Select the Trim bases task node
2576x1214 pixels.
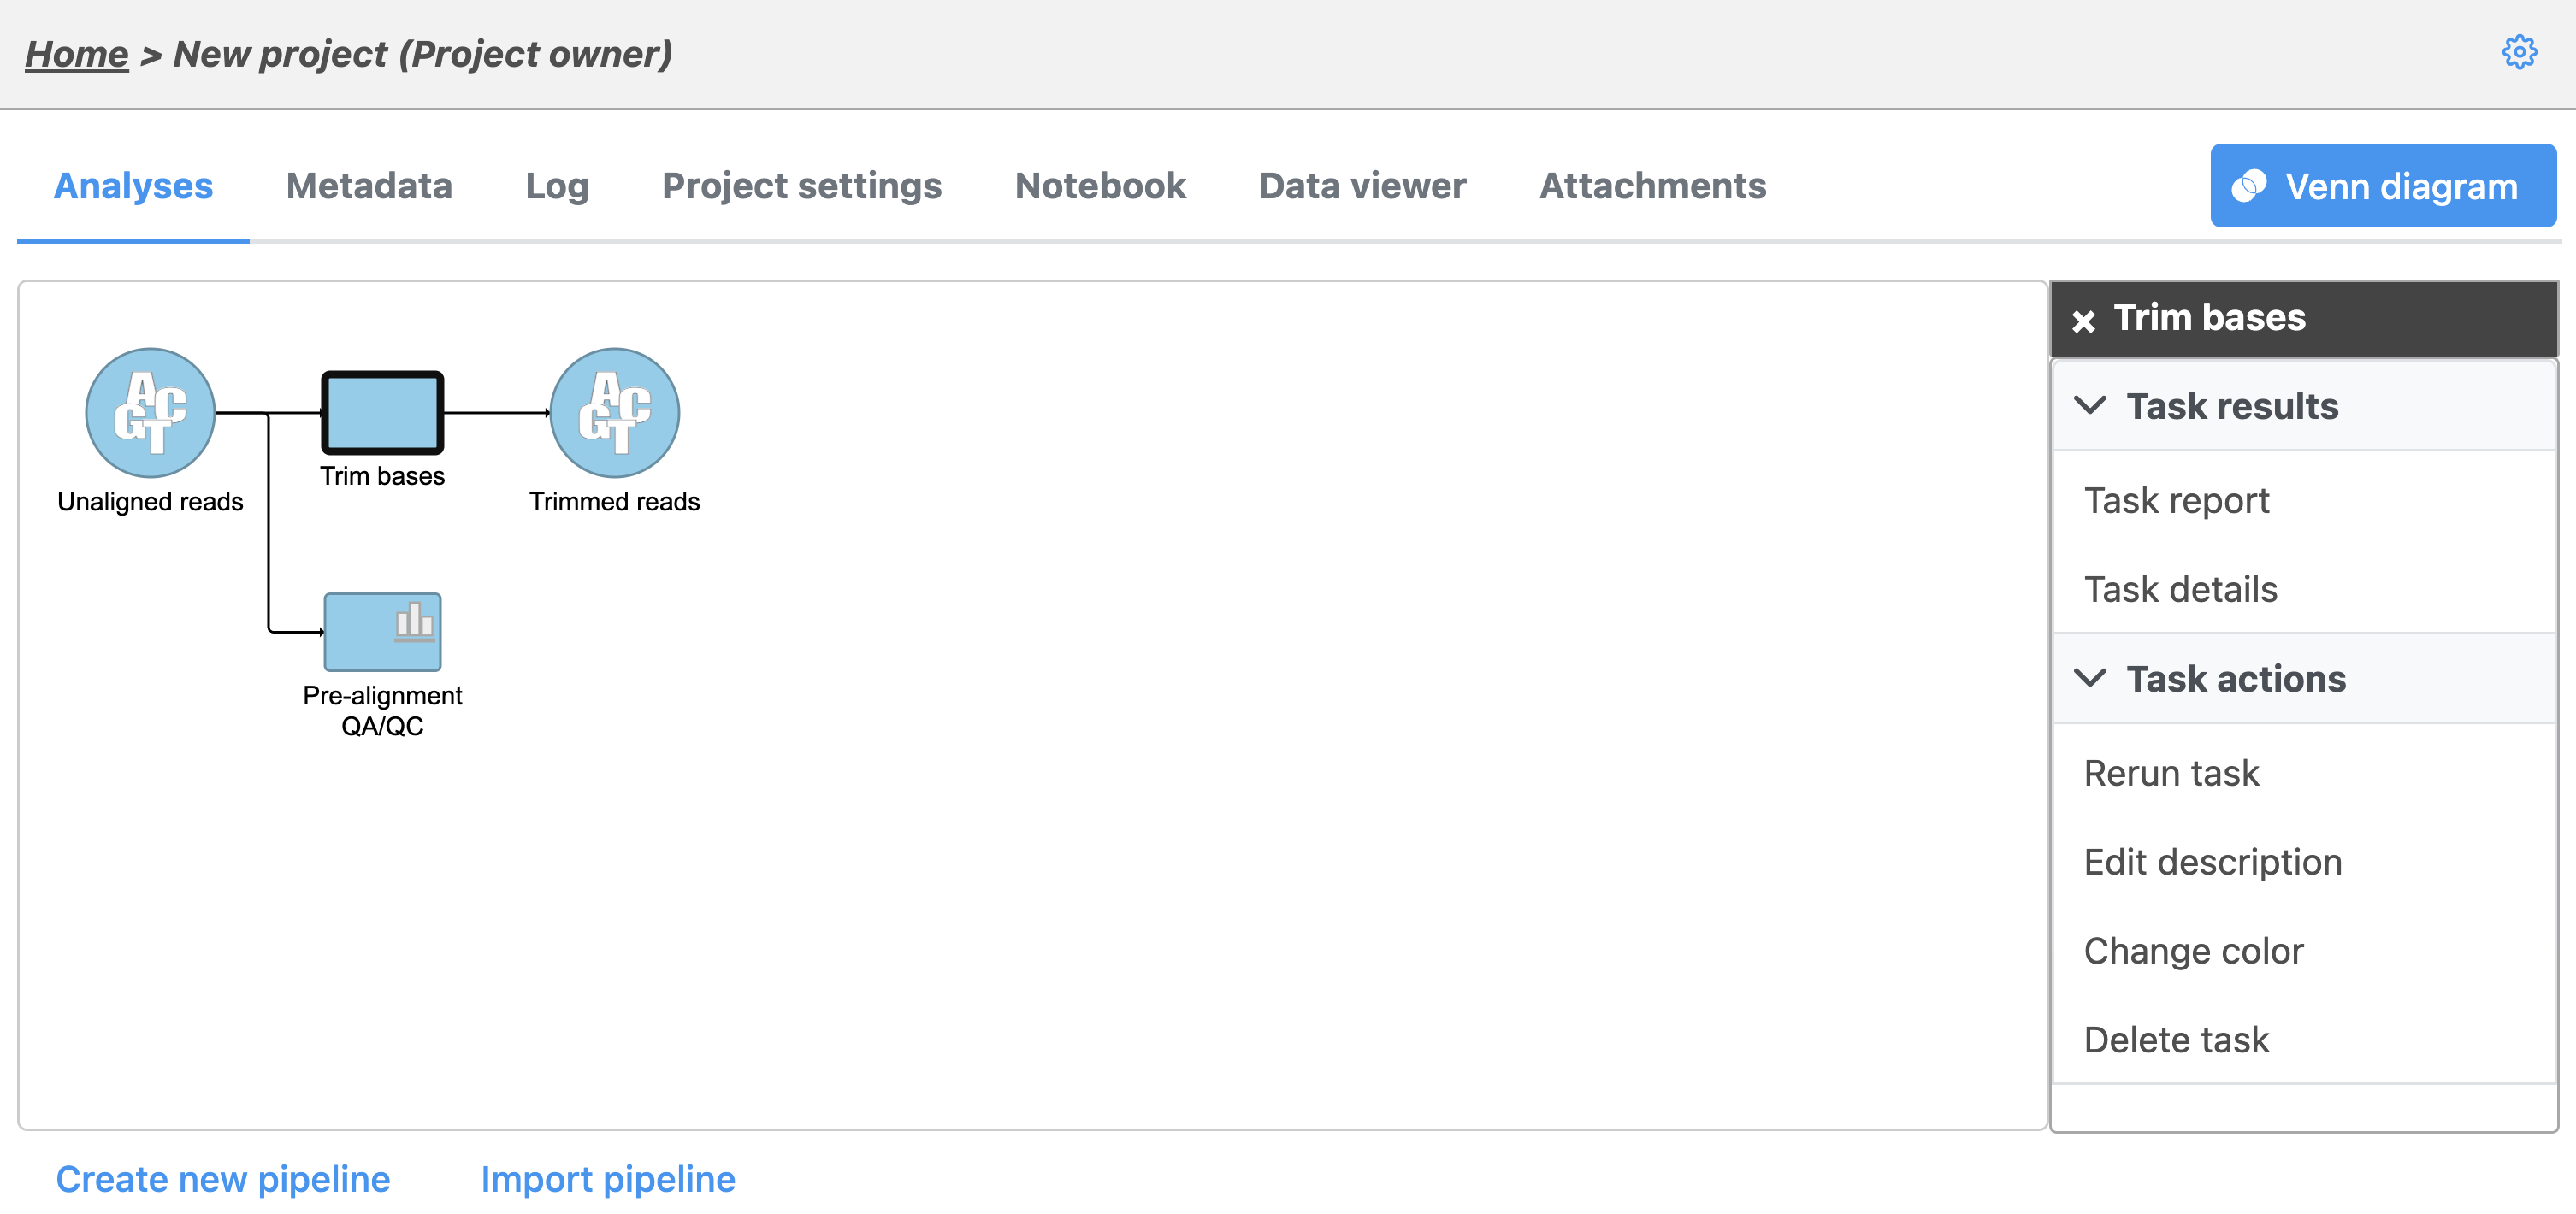pyautogui.click(x=382, y=412)
